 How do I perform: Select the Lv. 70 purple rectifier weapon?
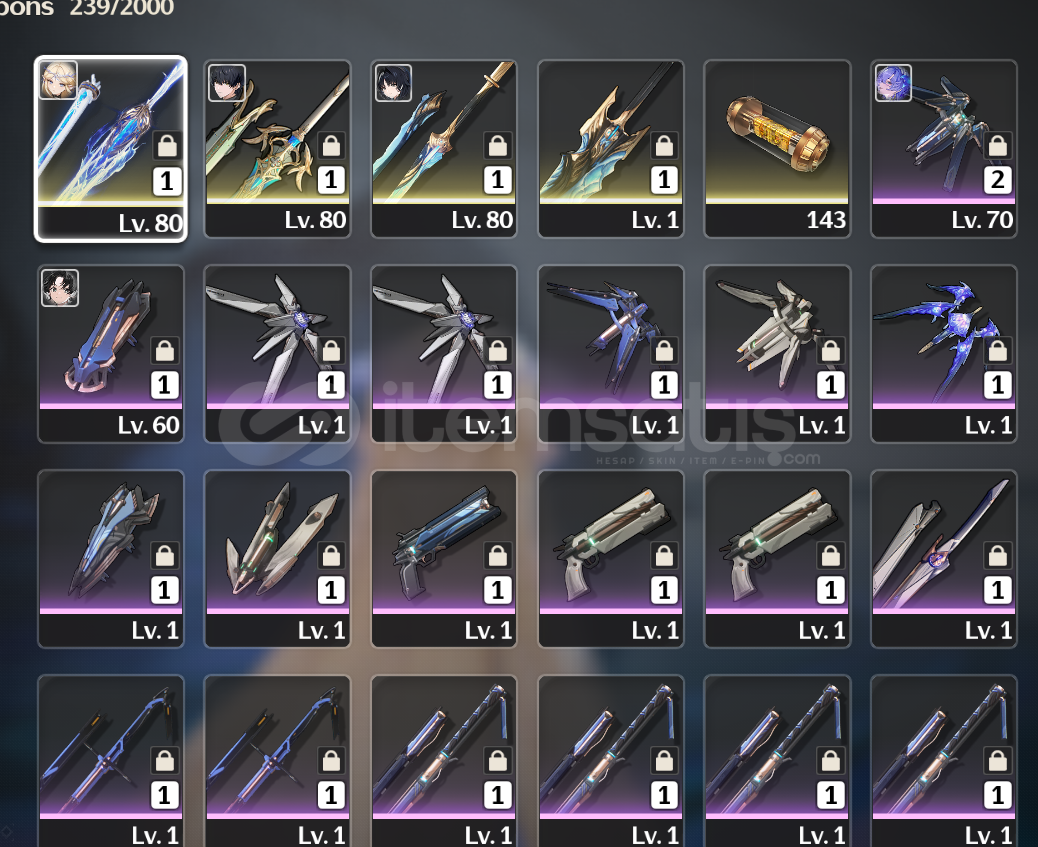[944, 149]
